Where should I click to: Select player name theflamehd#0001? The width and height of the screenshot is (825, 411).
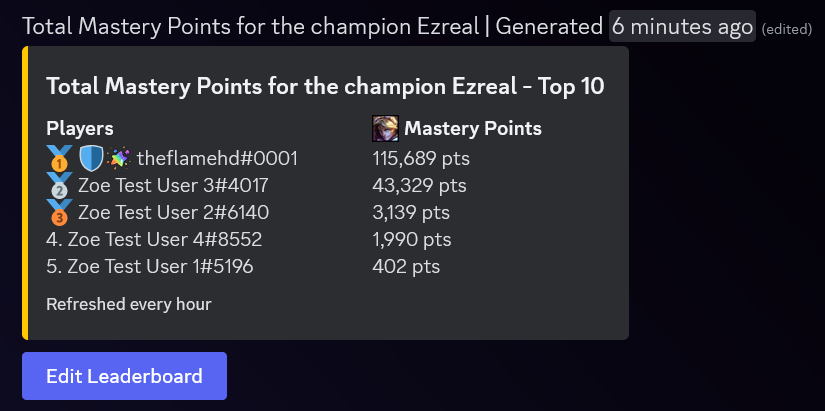217,158
